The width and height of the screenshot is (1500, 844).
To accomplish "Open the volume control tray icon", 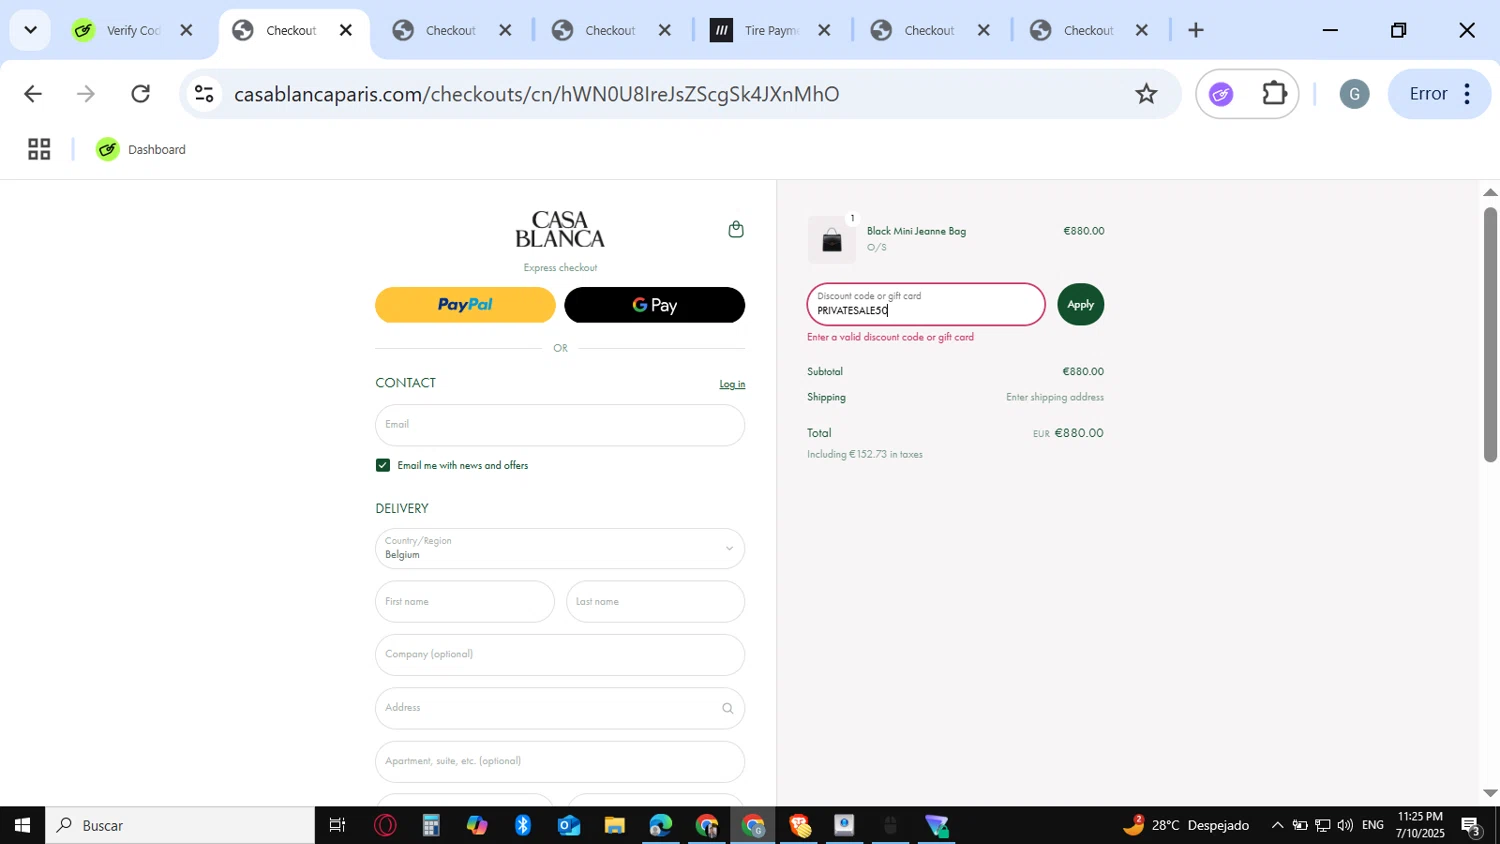I will [1345, 825].
